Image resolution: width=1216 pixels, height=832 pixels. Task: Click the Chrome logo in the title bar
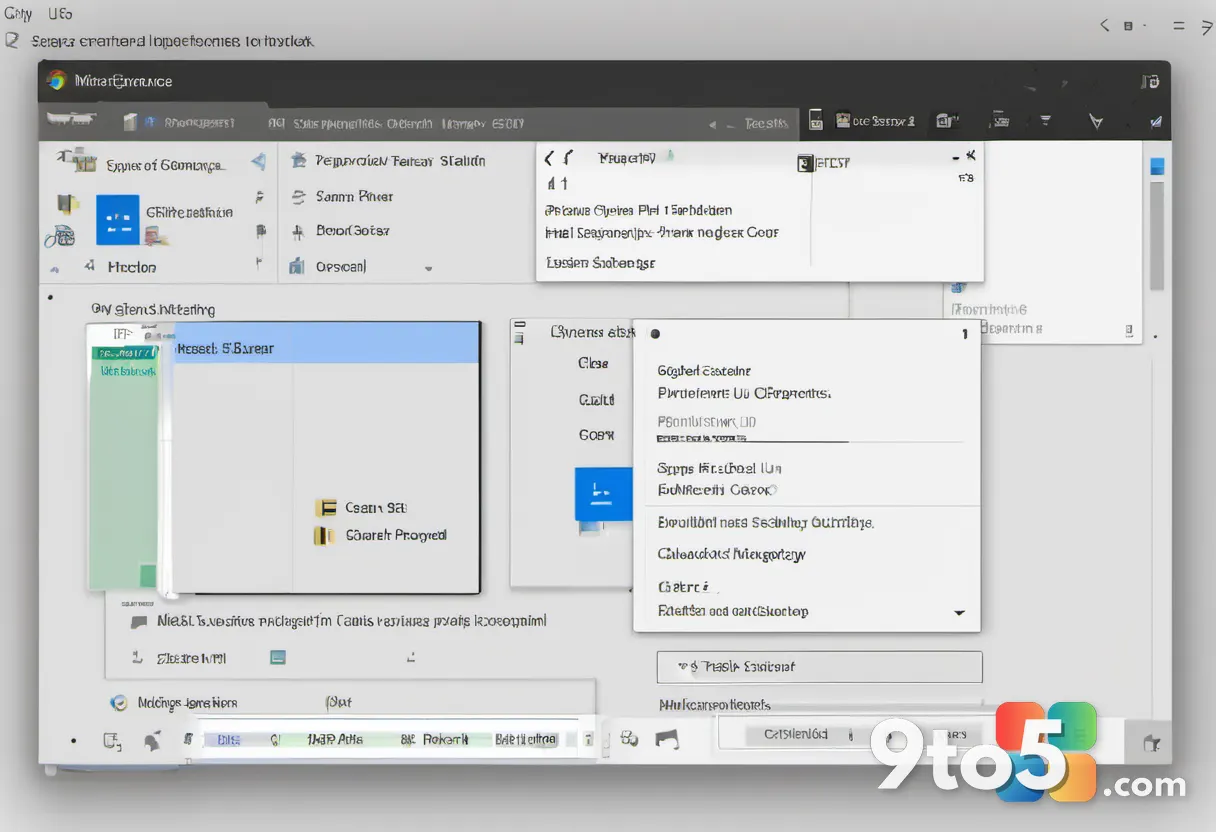point(56,81)
